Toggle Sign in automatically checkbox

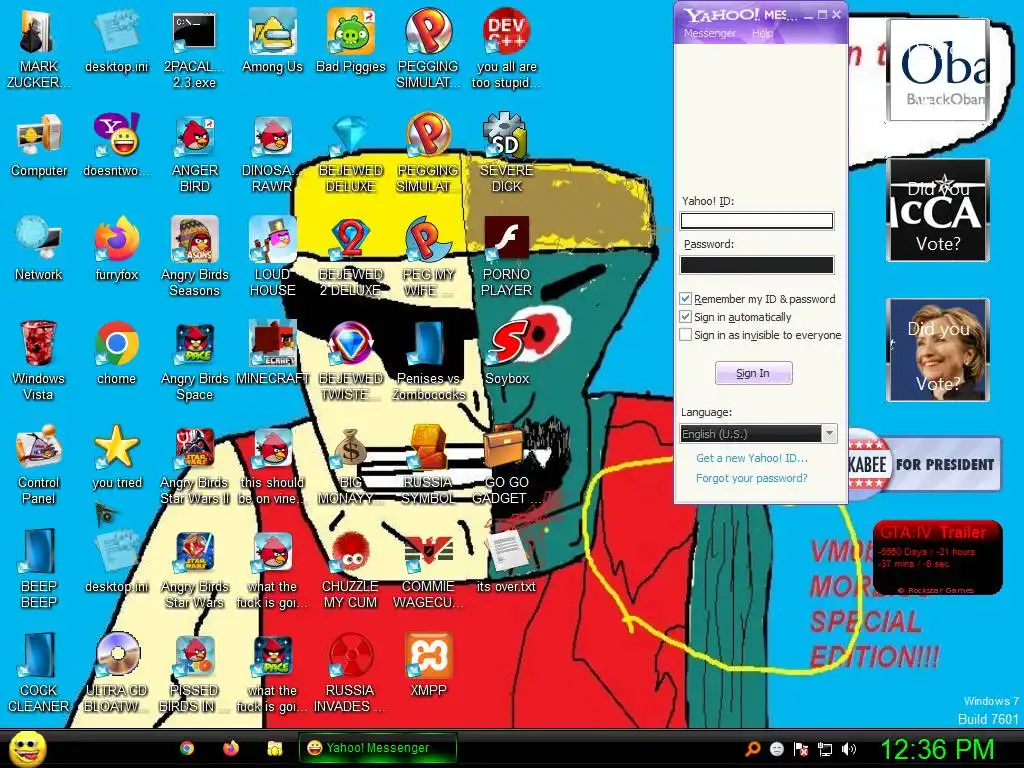pyautogui.click(x=685, y=317)
